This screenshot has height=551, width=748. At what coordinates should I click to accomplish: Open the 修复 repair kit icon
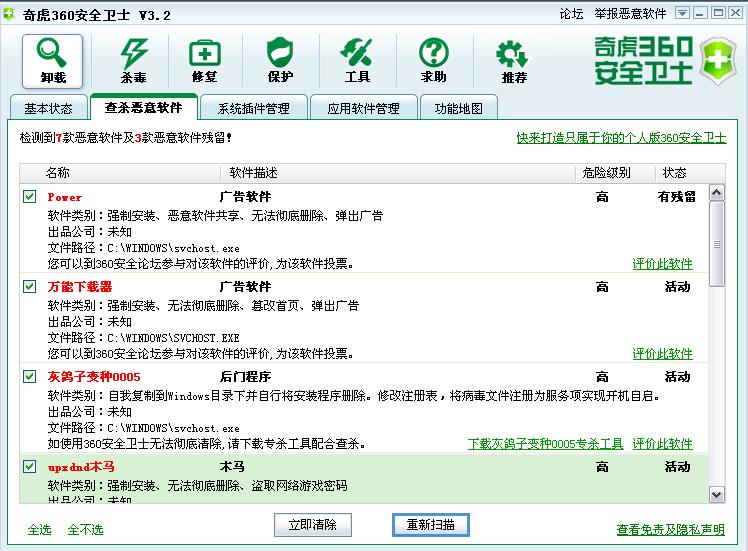coord(205,61)
